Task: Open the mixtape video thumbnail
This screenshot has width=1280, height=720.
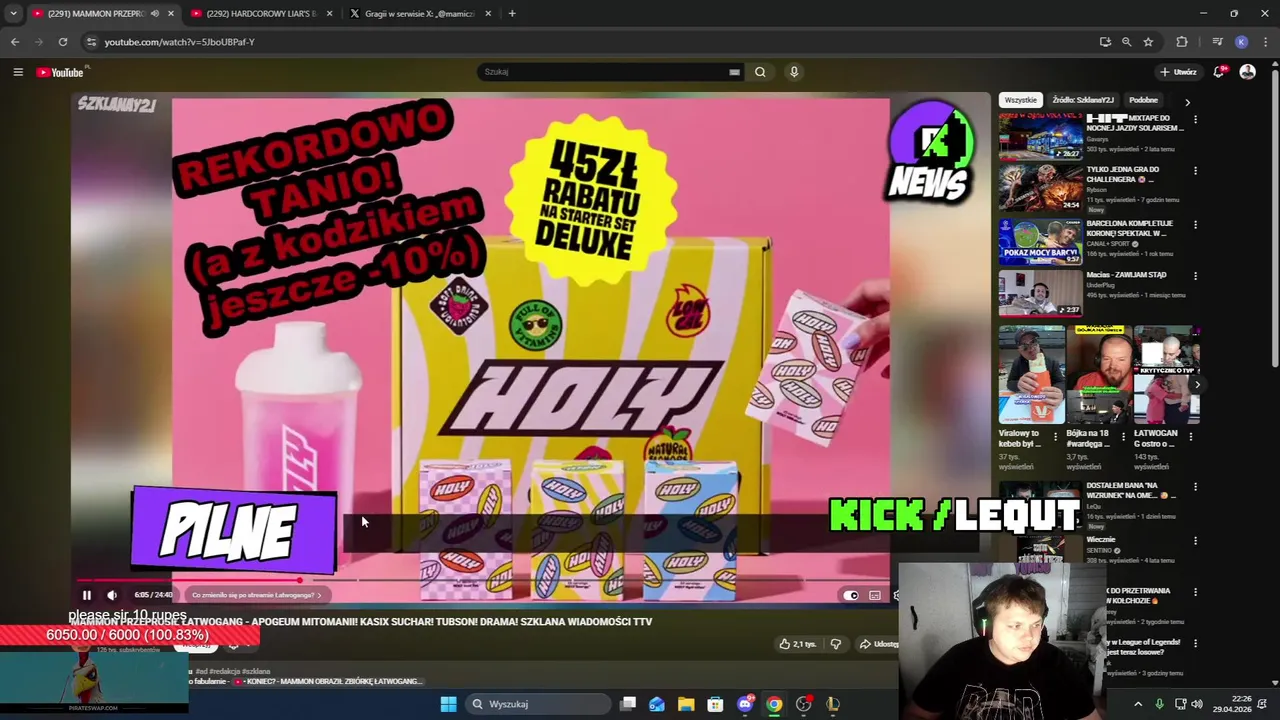Action: [x=1040, y=137]
